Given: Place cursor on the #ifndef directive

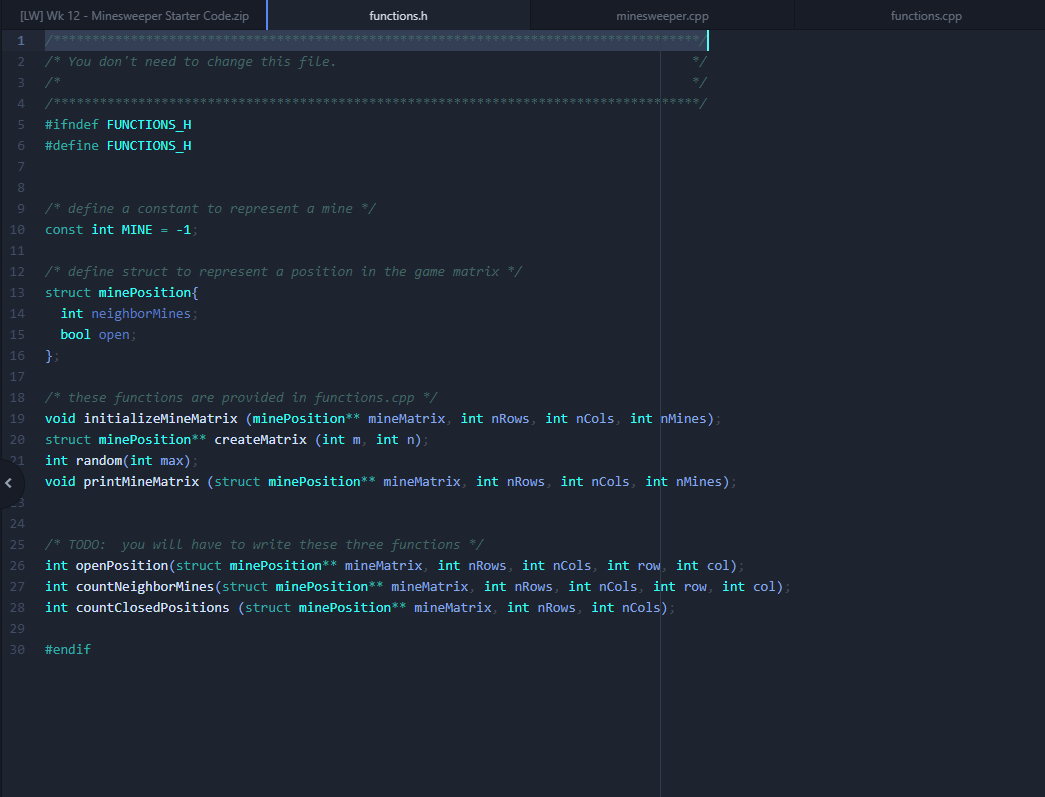Looking at the screenshot, I should click(72, 125).
